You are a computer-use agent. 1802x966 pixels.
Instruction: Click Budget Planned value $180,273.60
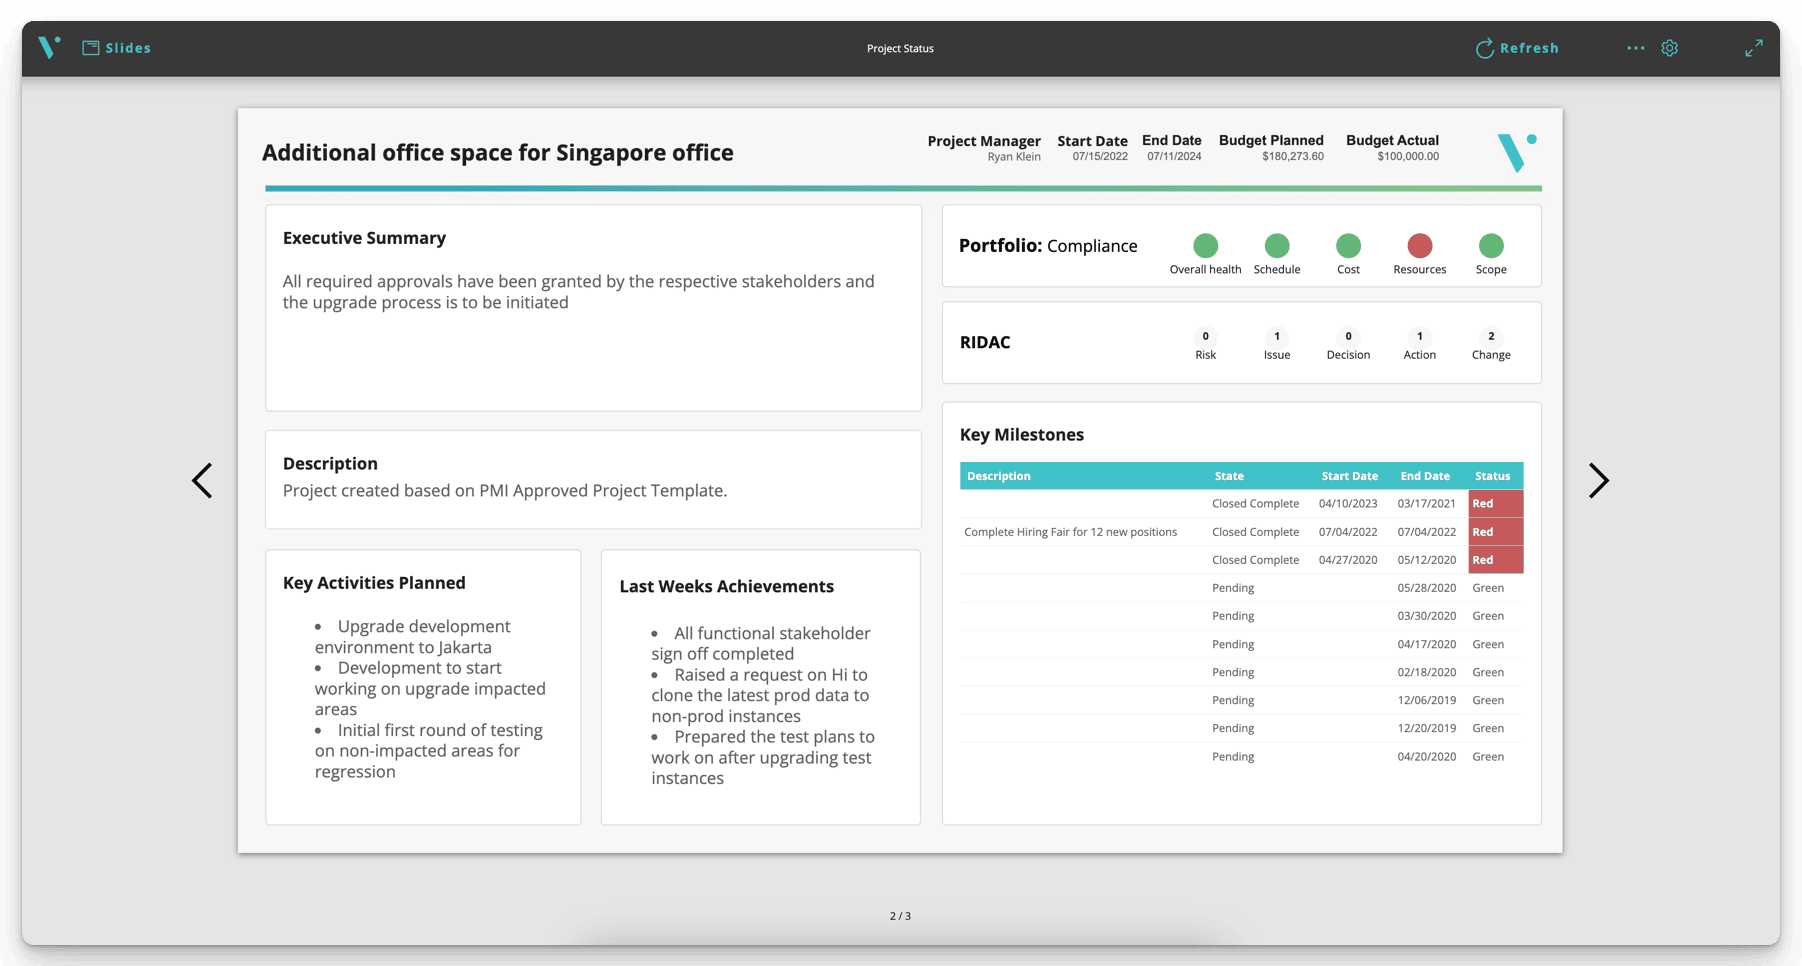click(x=1292, y=157)
